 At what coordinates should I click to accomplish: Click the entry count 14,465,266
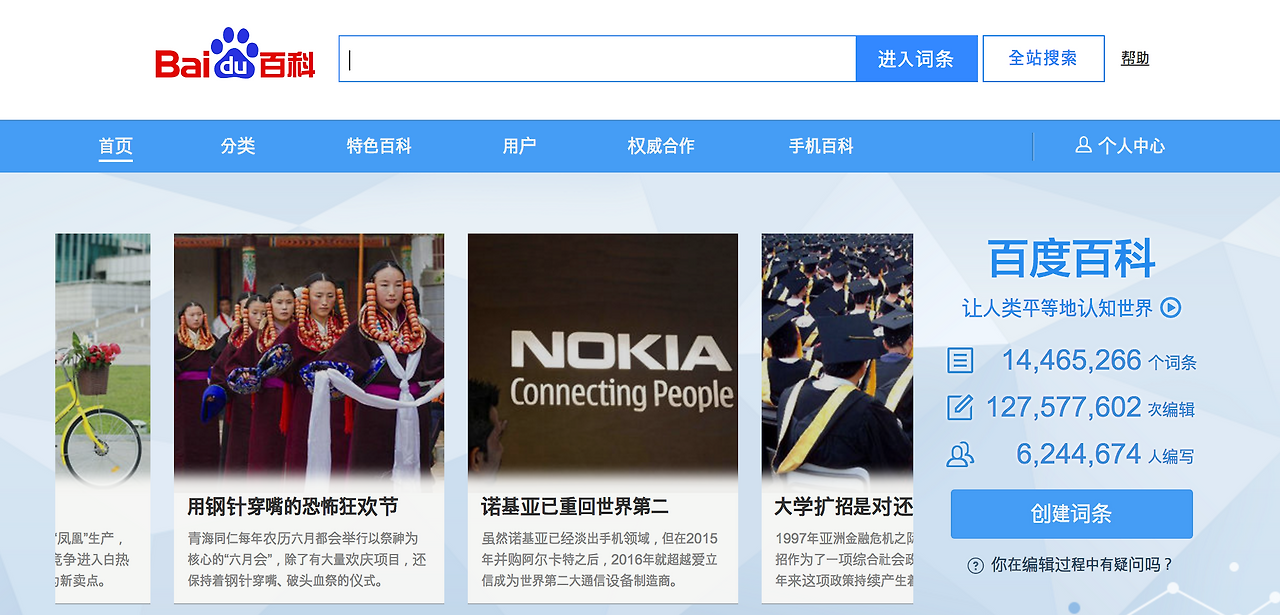[x=1071, y=360]
